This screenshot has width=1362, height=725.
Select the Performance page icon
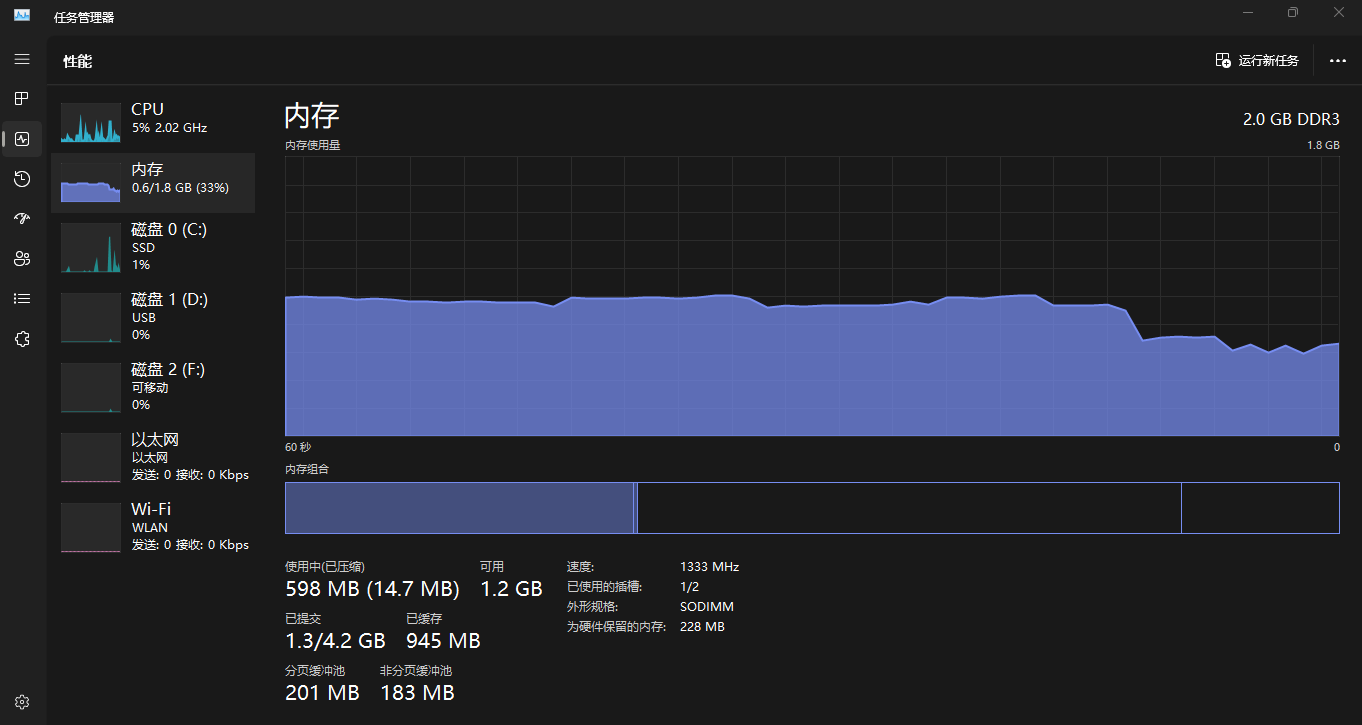(x=22, y=139)
